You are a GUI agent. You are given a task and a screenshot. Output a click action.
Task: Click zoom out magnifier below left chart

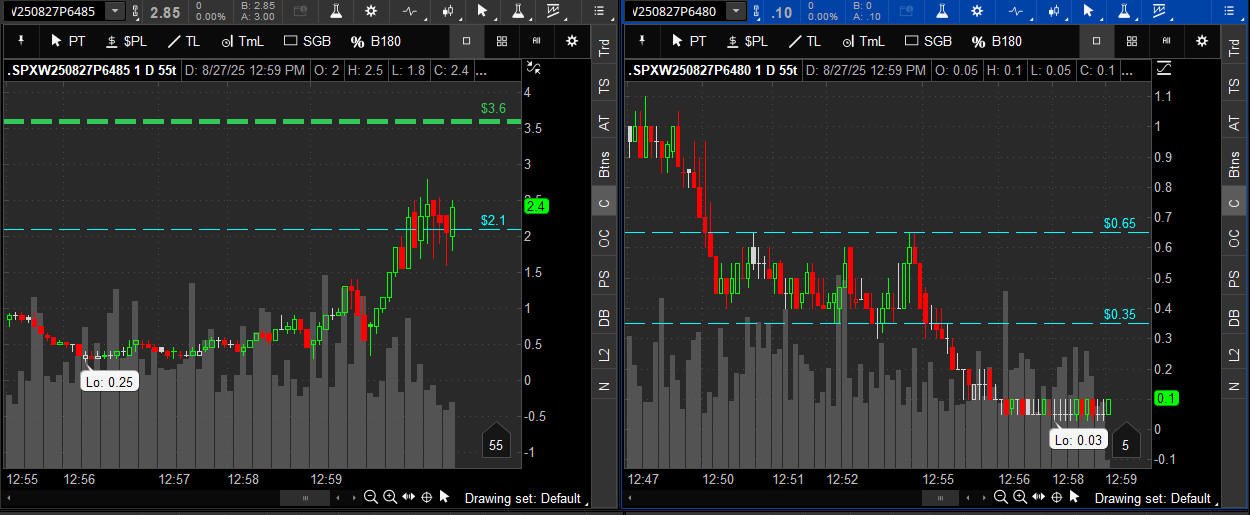point(371,497)
